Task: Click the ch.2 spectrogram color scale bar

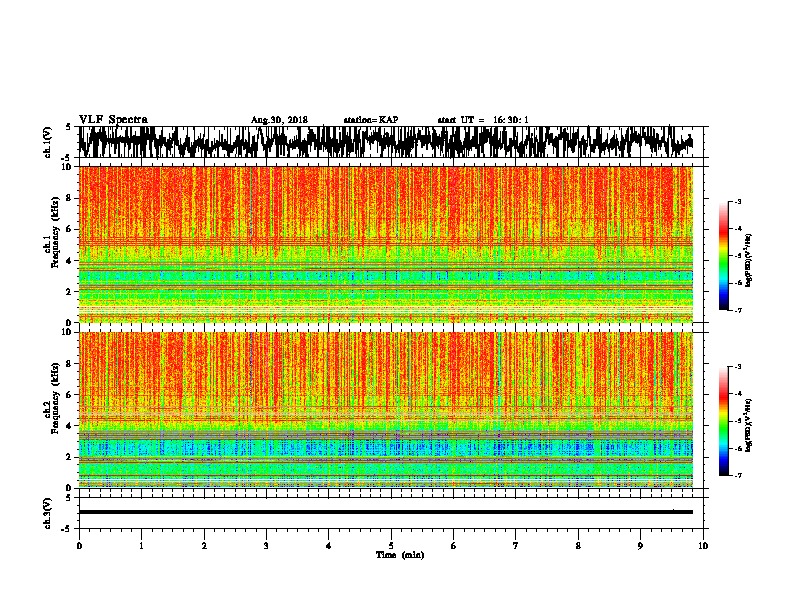Action: click(723, 421)
